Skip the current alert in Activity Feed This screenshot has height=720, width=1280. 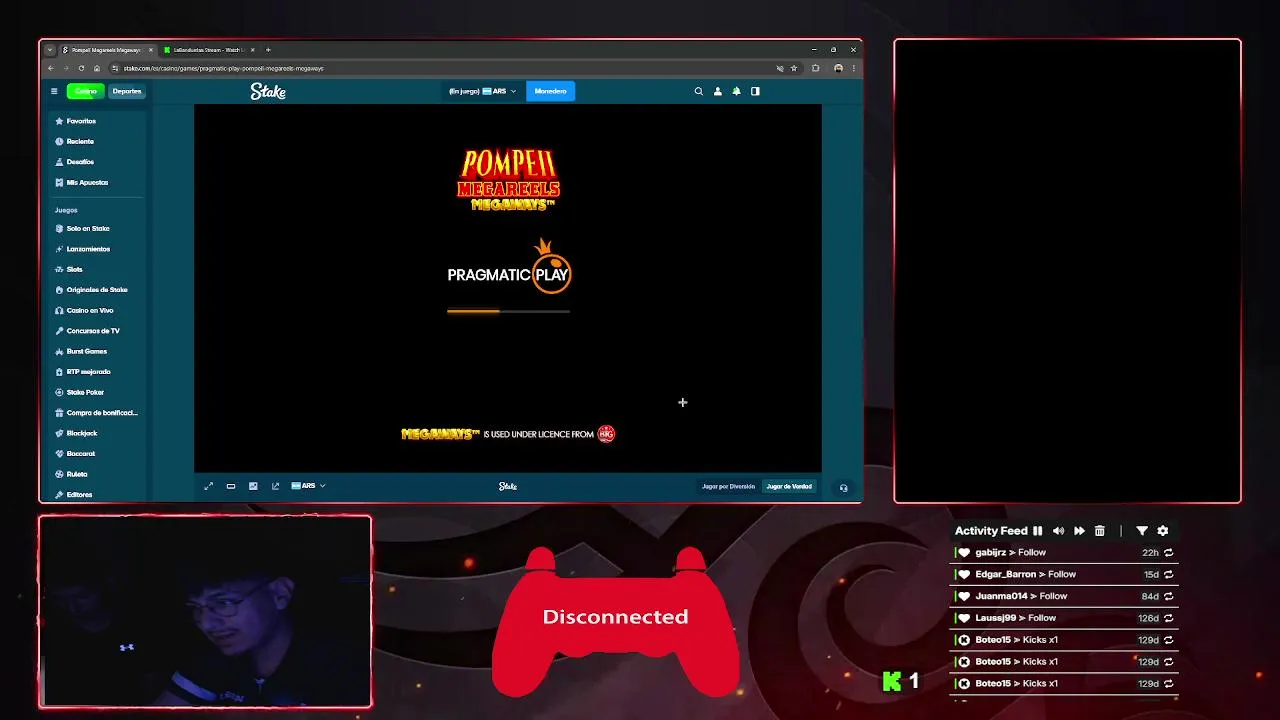click(1079, 531)
